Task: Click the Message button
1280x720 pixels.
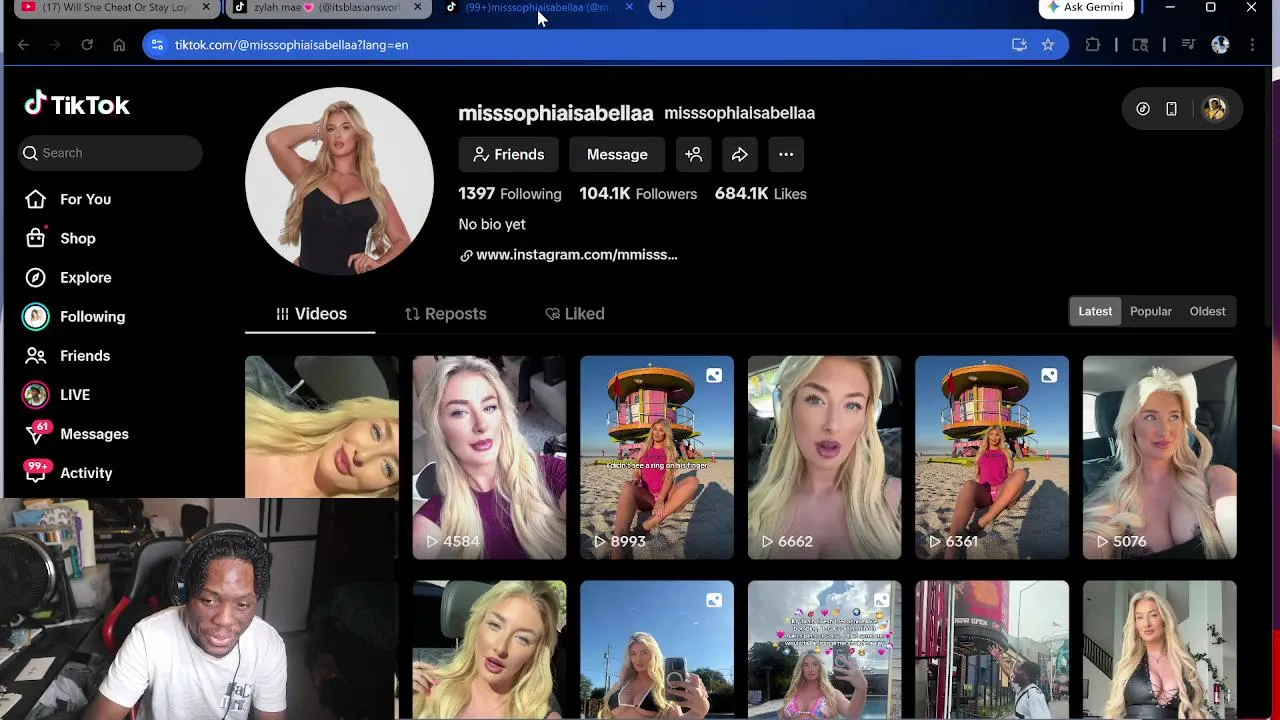Action: pyautogui.click(x=617, y=154)
